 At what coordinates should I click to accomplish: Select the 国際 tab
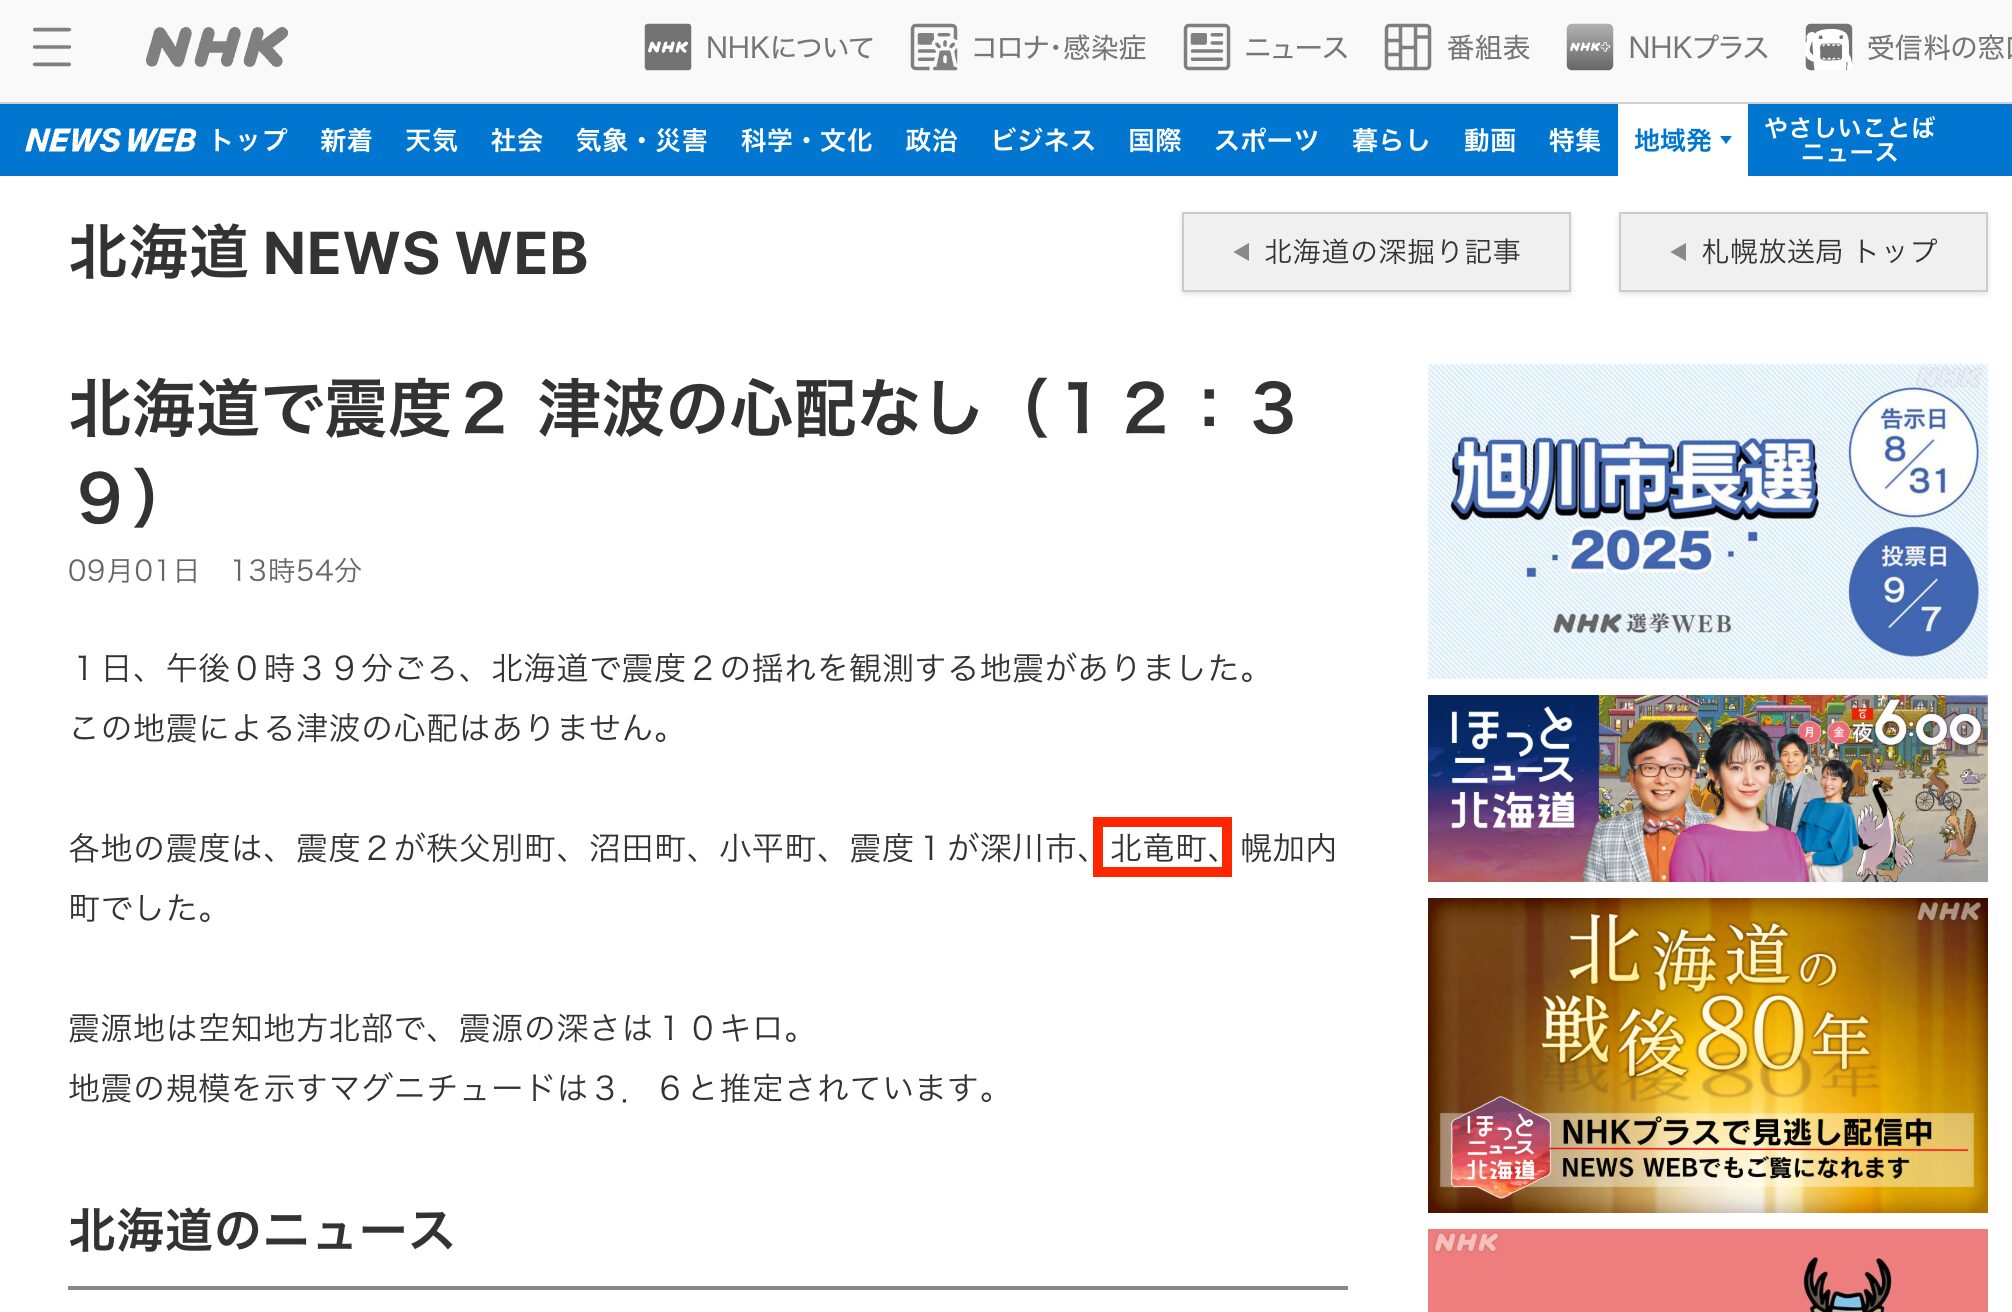(1155, 141)
